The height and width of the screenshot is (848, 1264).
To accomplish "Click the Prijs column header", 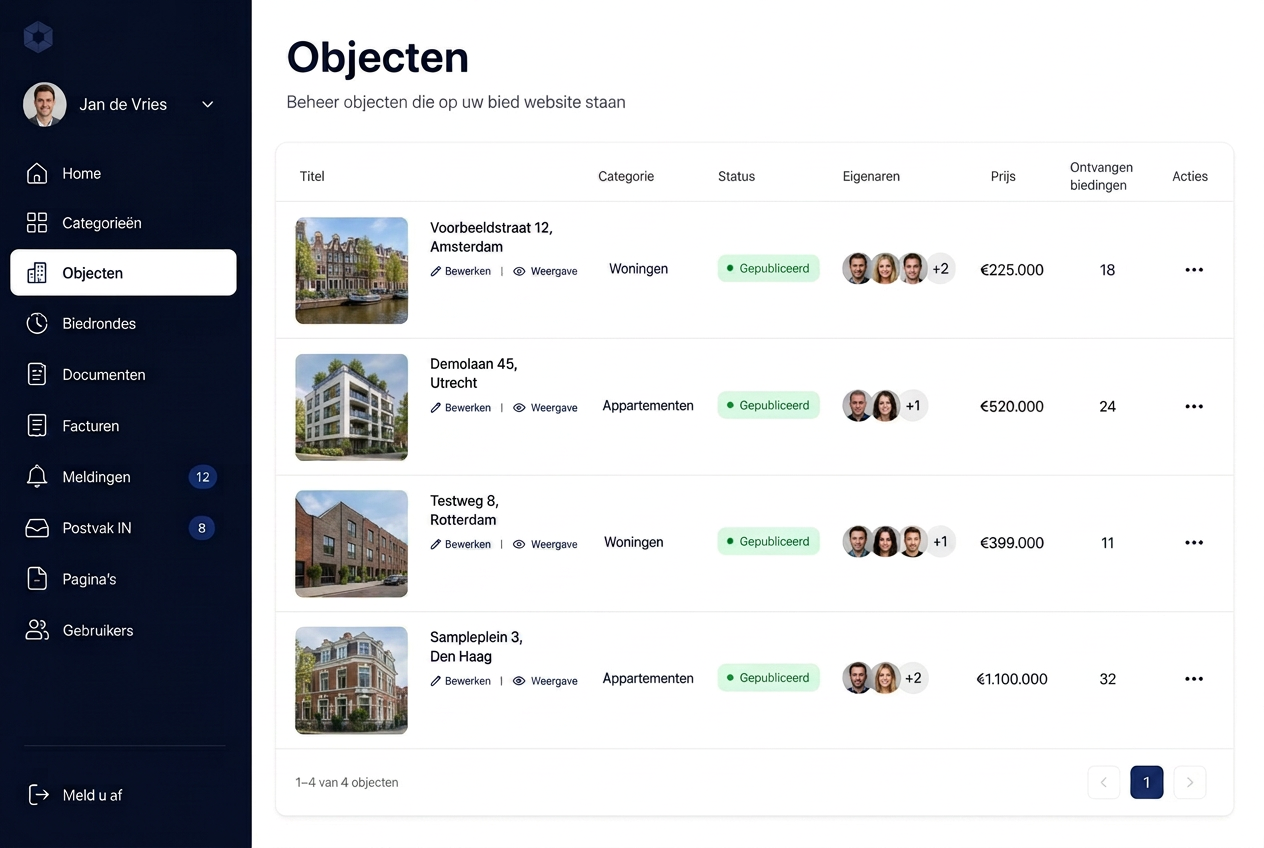I will coord(1003,176).
